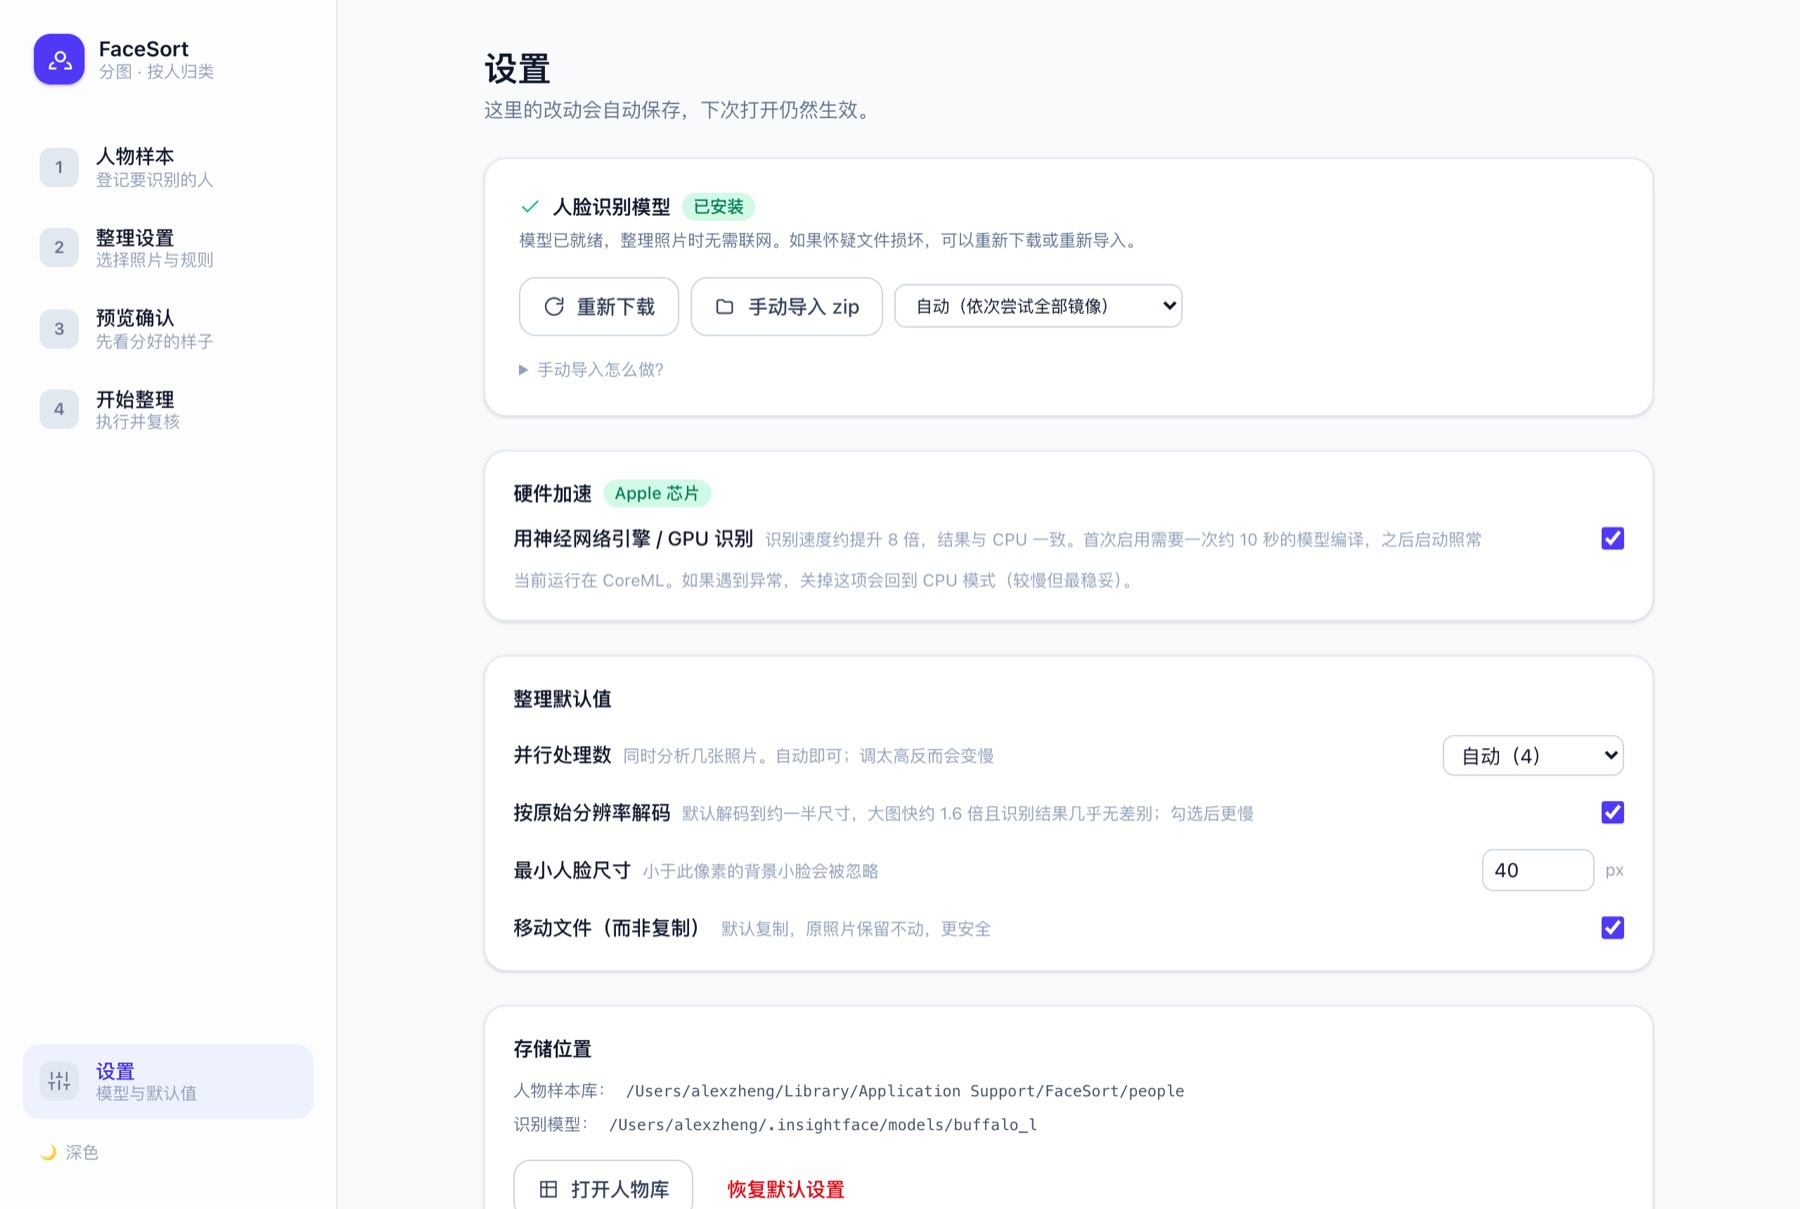Click the px unit label

(x=1614, y=871)
